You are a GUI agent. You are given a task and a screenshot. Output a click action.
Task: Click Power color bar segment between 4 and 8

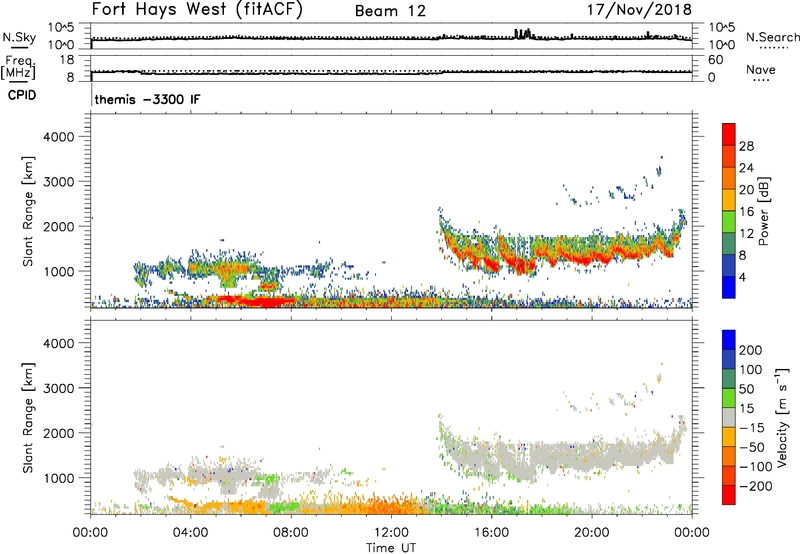point(729,265)
